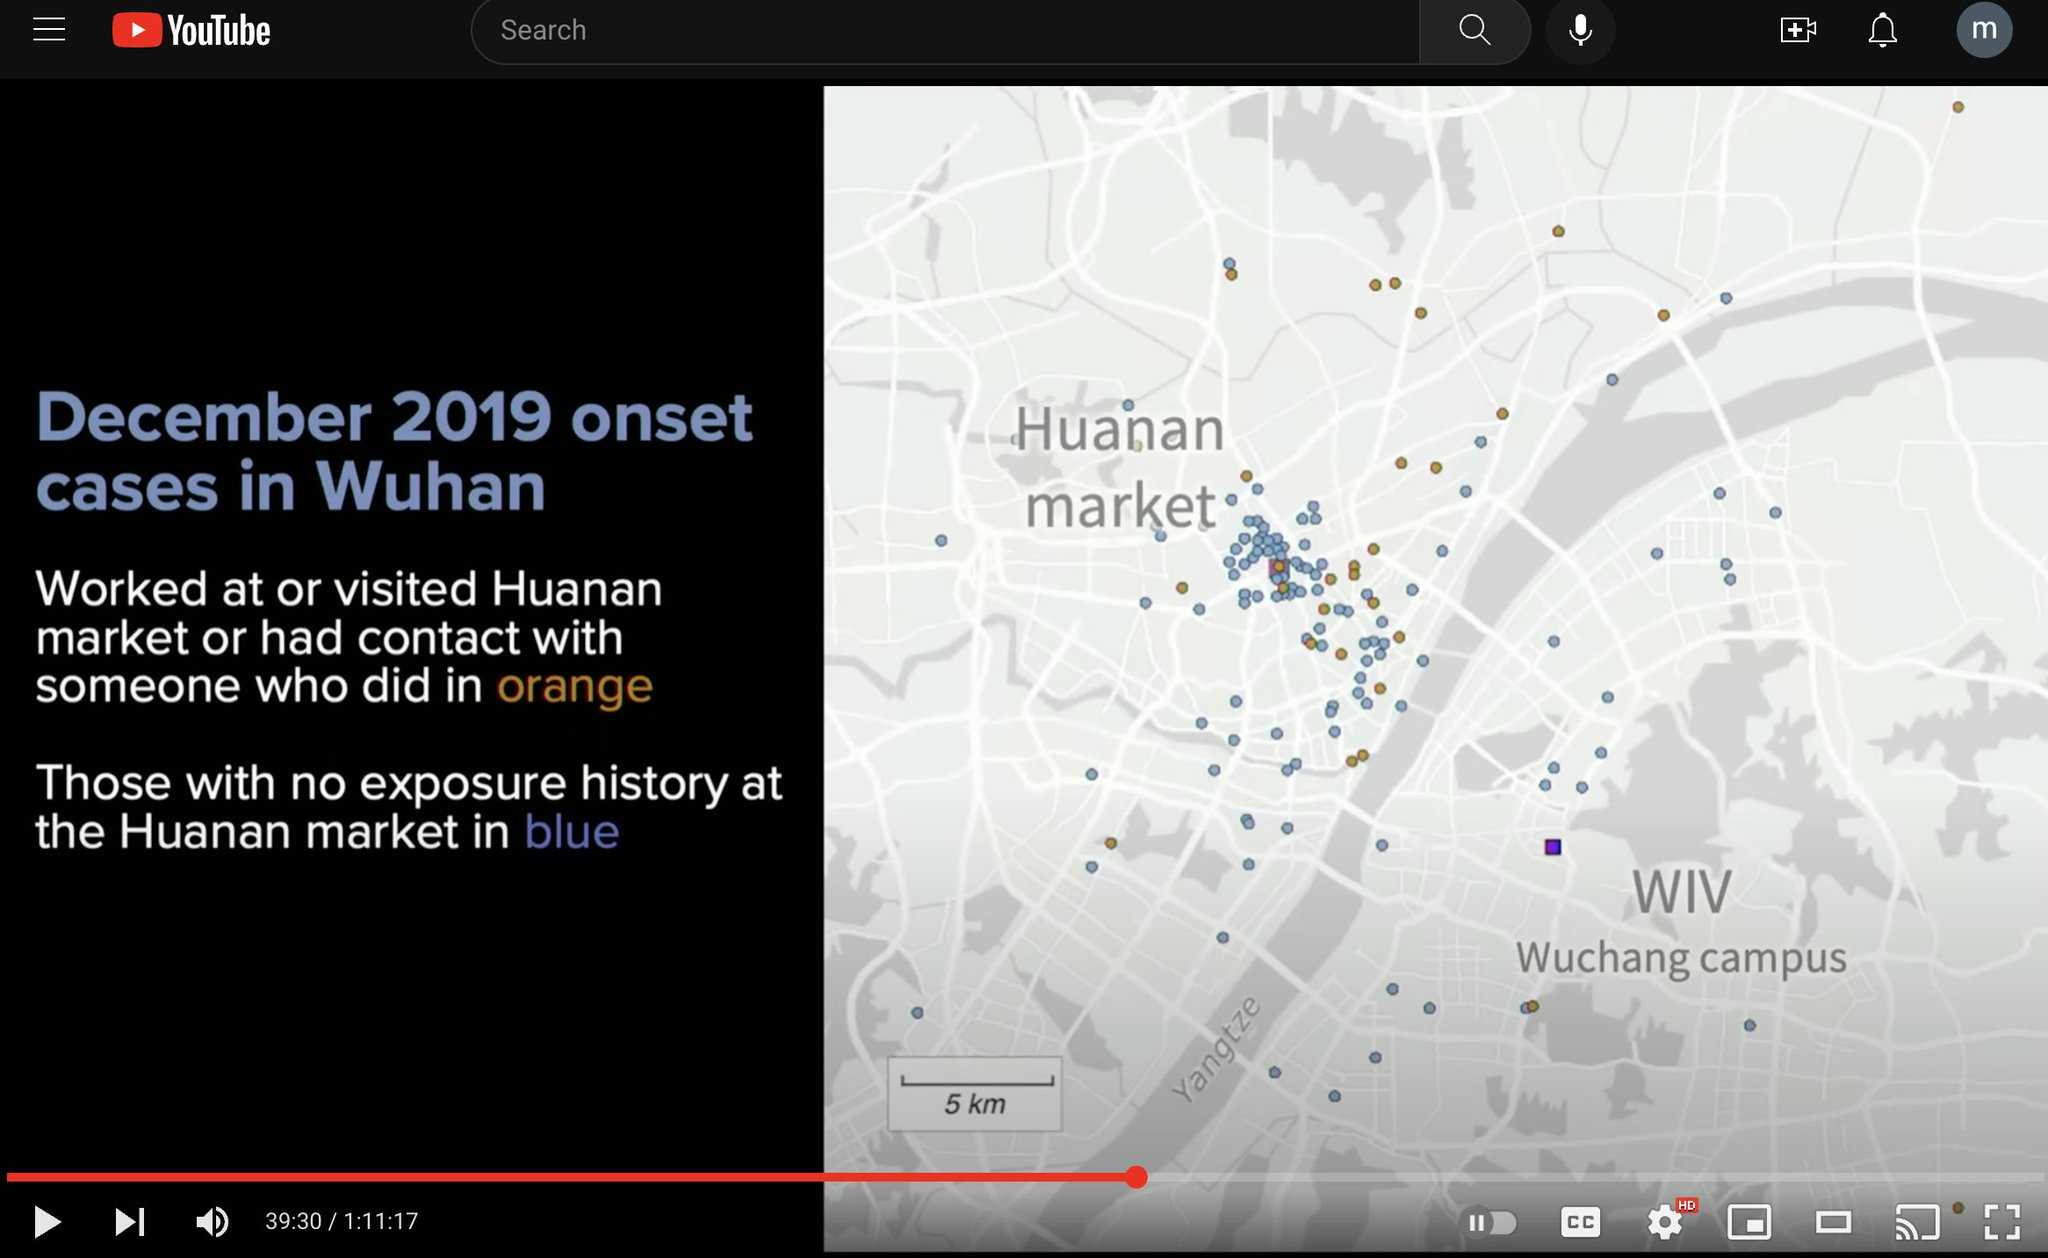Open the notifications bell
This screenshot has width=2048, height=1258.
click(x=1882, y=30)
